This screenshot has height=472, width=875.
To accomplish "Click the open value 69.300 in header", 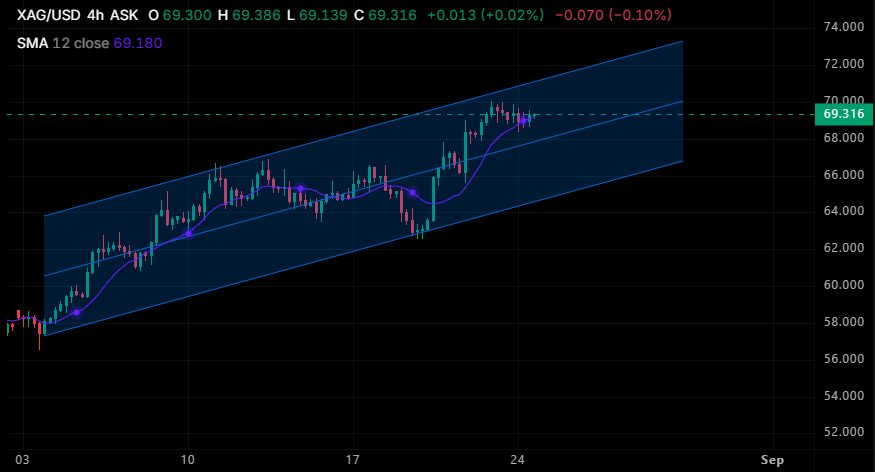I will click(x=187, y=15).
